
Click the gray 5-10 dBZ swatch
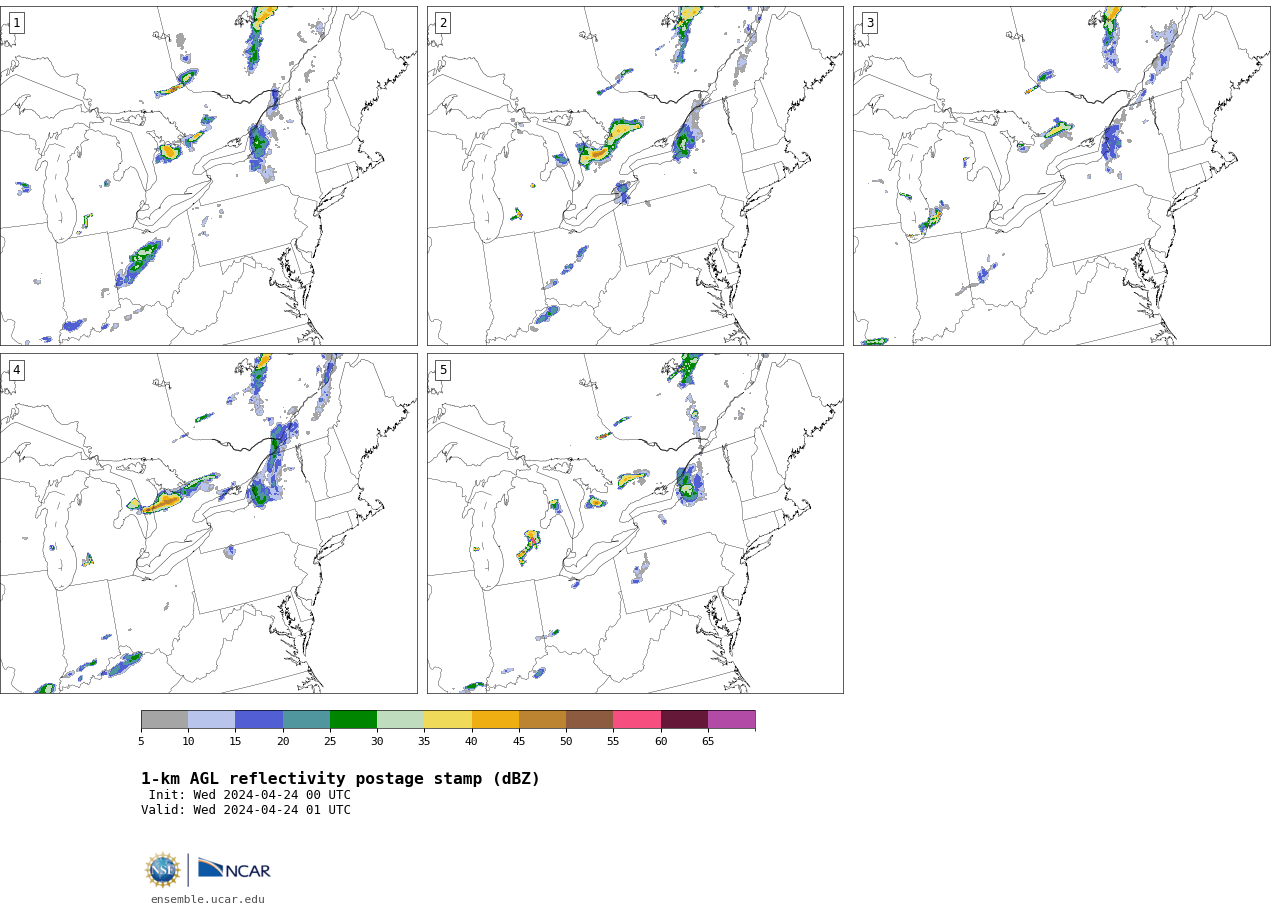[164, 720]
